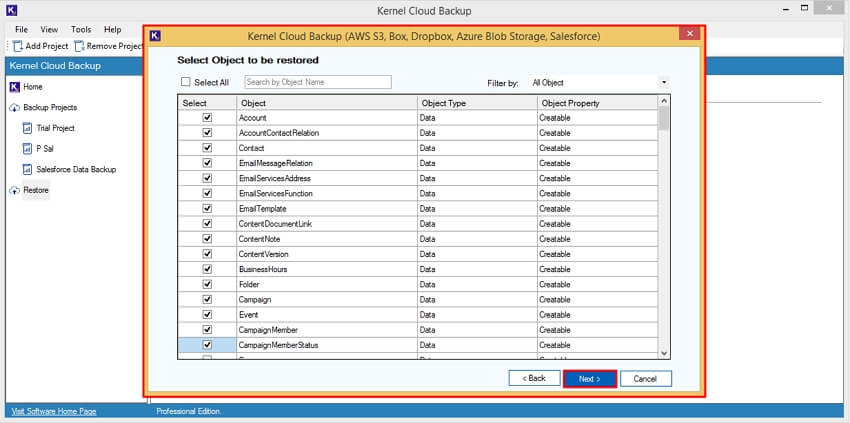Click Data type in the Contact row
The width and height of the screenshot is (850, 423).
click(x=427, y=148)
